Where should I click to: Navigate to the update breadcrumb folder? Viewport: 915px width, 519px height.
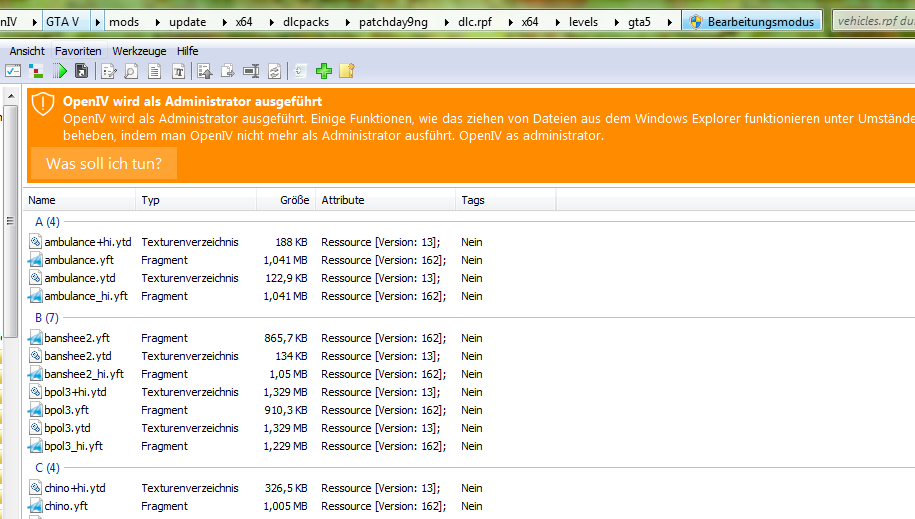point(187,22)
